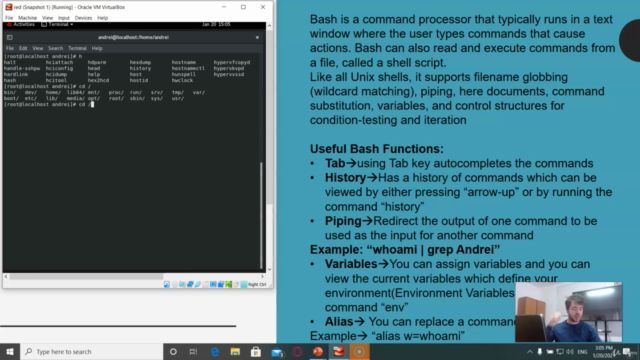The image size is (640, 360).
Task: Click the VM horizontal scroll-left arrow
Action: pyautogui.click(x=6, y=276)
